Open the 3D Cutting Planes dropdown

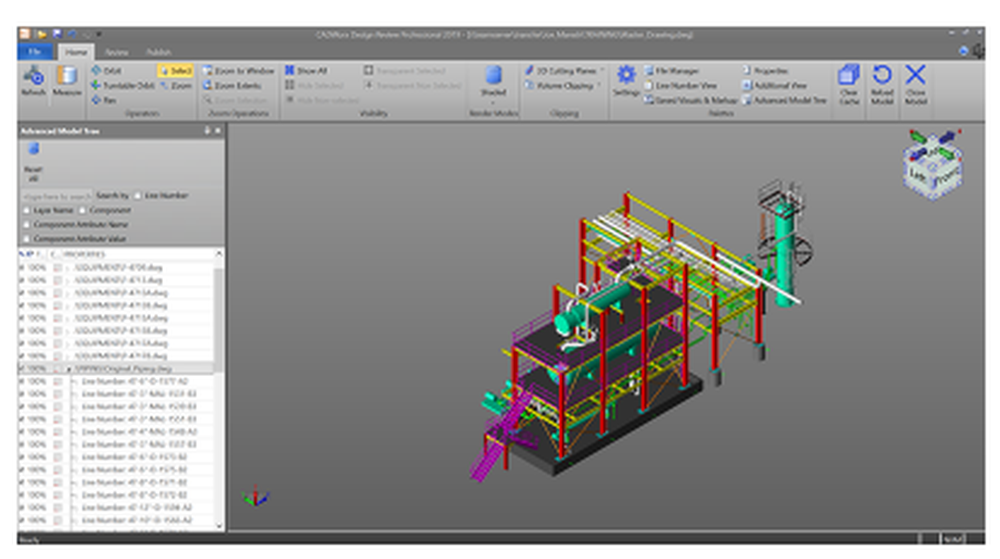point(601,70)
